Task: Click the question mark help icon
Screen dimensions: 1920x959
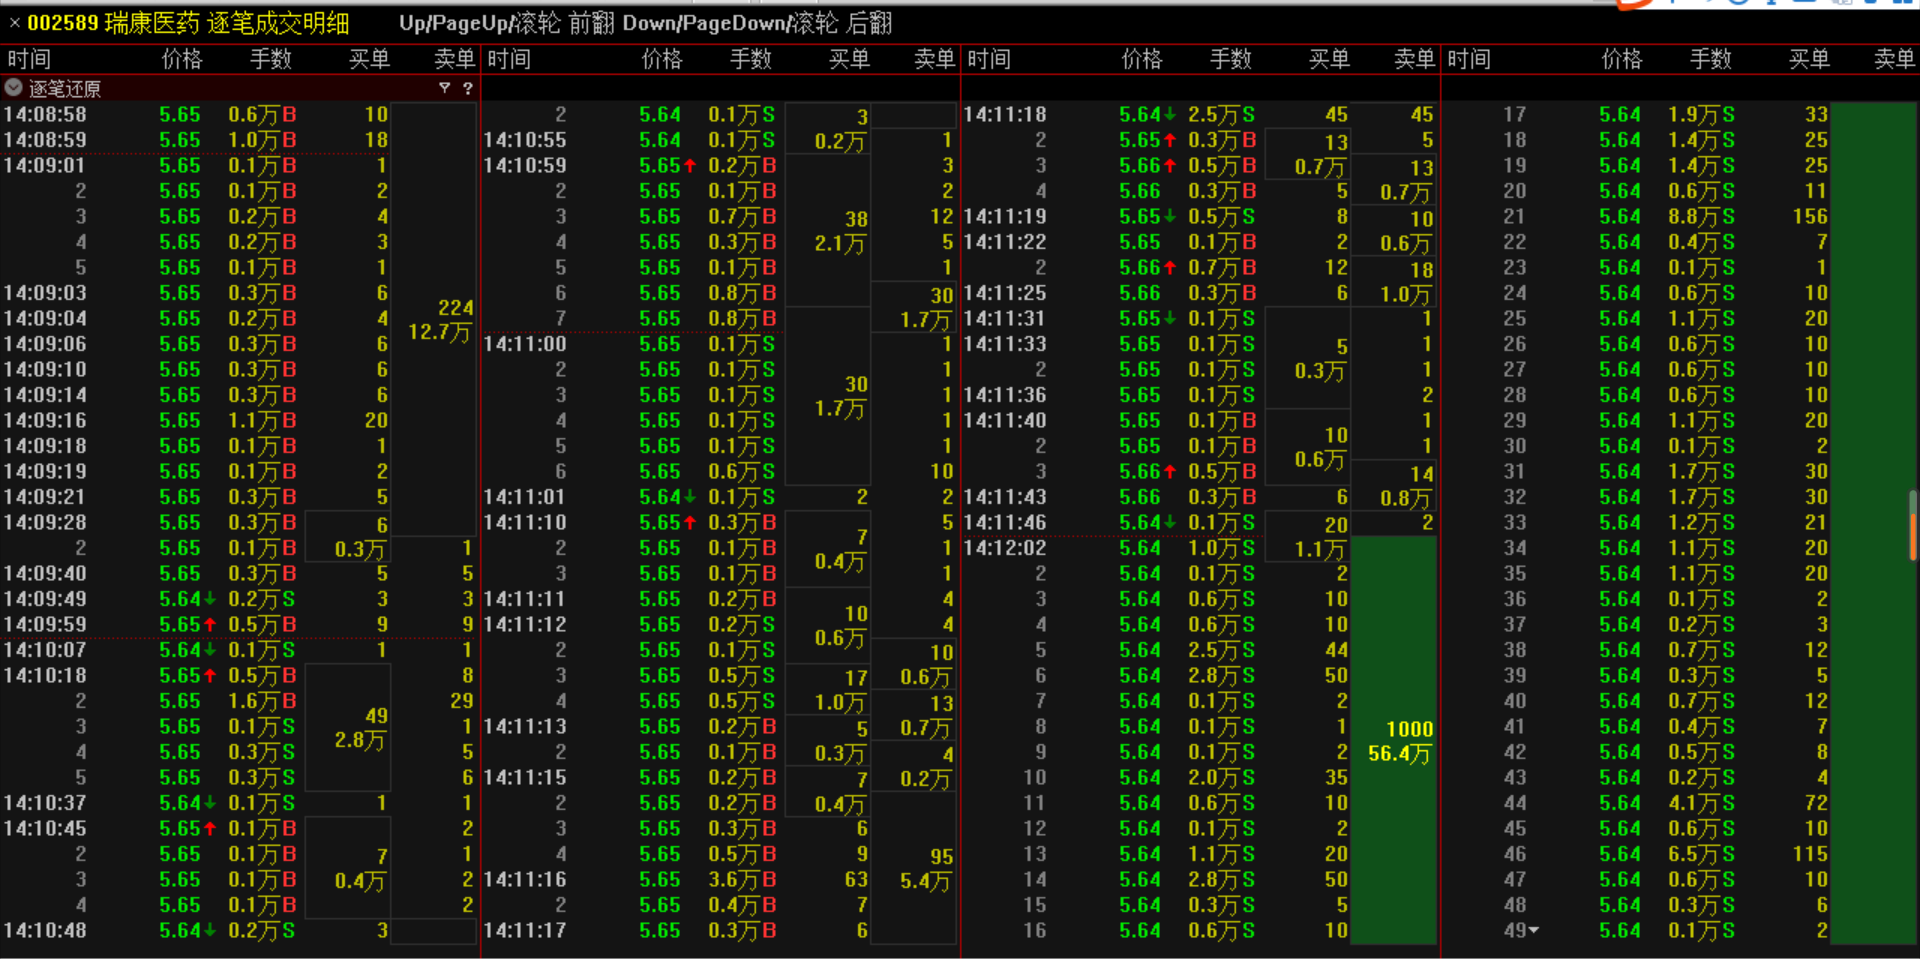Action: (467, 88)
